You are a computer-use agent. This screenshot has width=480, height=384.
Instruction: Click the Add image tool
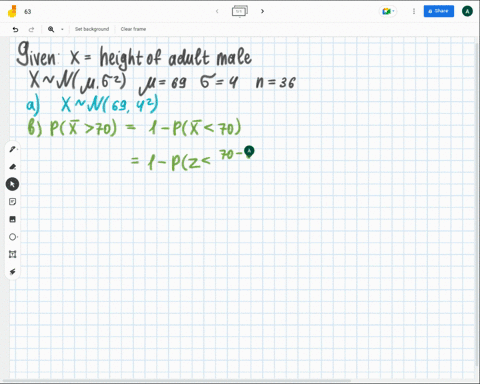(x=13, y=219)
